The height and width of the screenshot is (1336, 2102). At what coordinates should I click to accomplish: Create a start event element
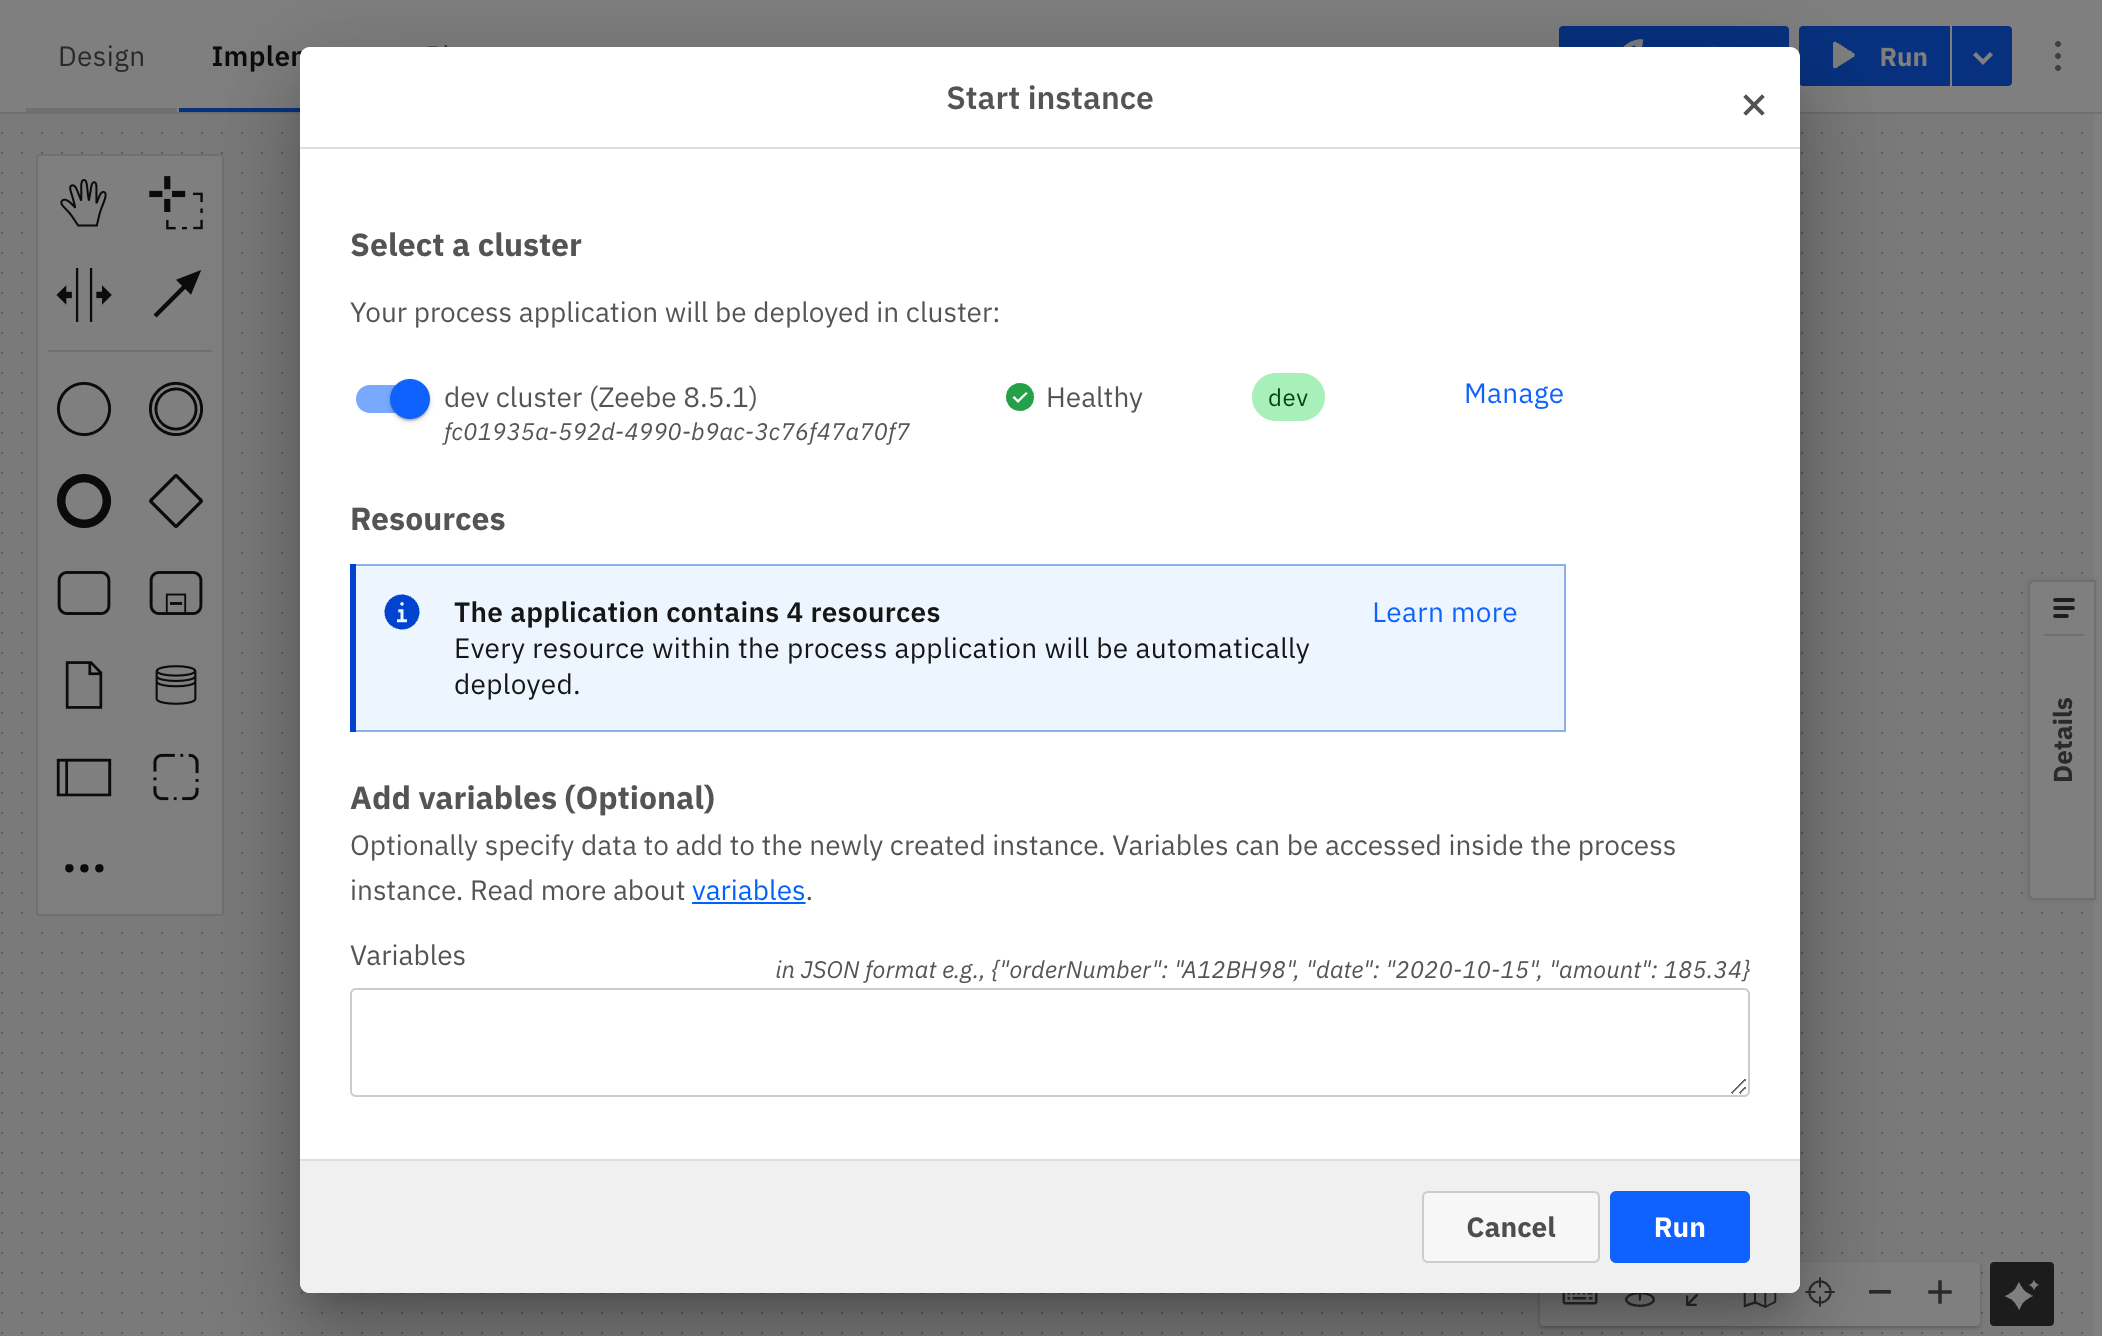coord(84,408)
